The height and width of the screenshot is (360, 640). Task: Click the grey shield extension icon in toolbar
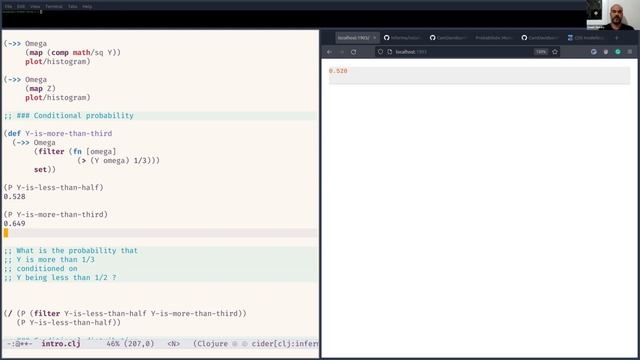(x=606, y=52)
